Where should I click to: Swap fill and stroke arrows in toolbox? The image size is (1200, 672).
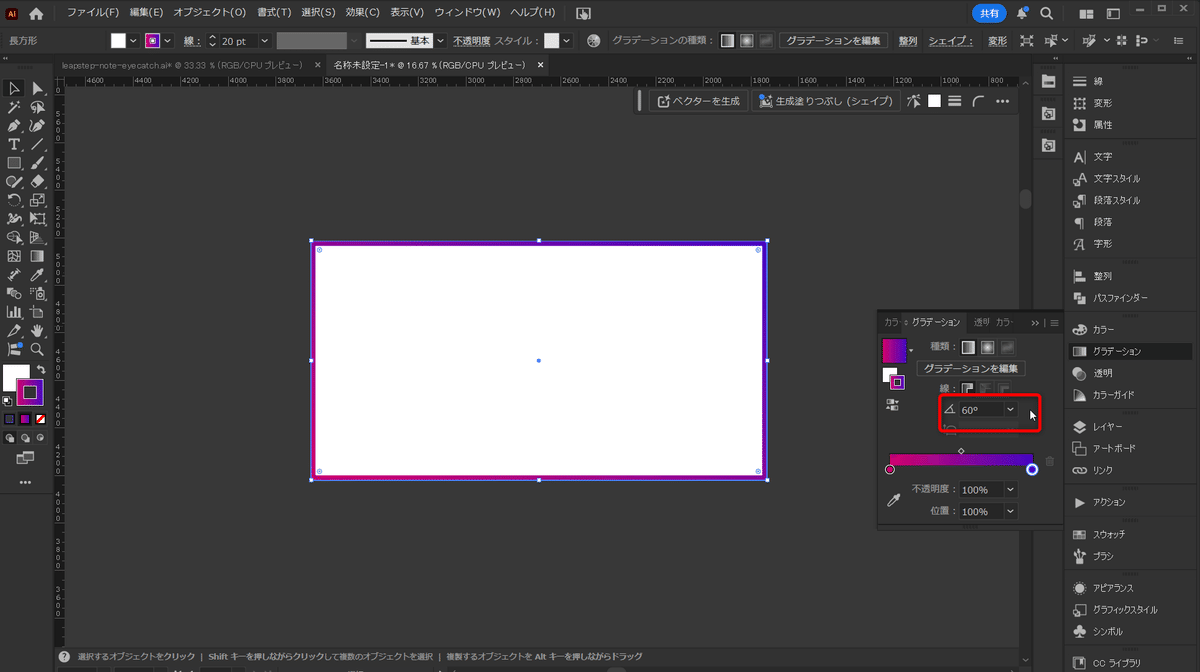pos(42,369)
